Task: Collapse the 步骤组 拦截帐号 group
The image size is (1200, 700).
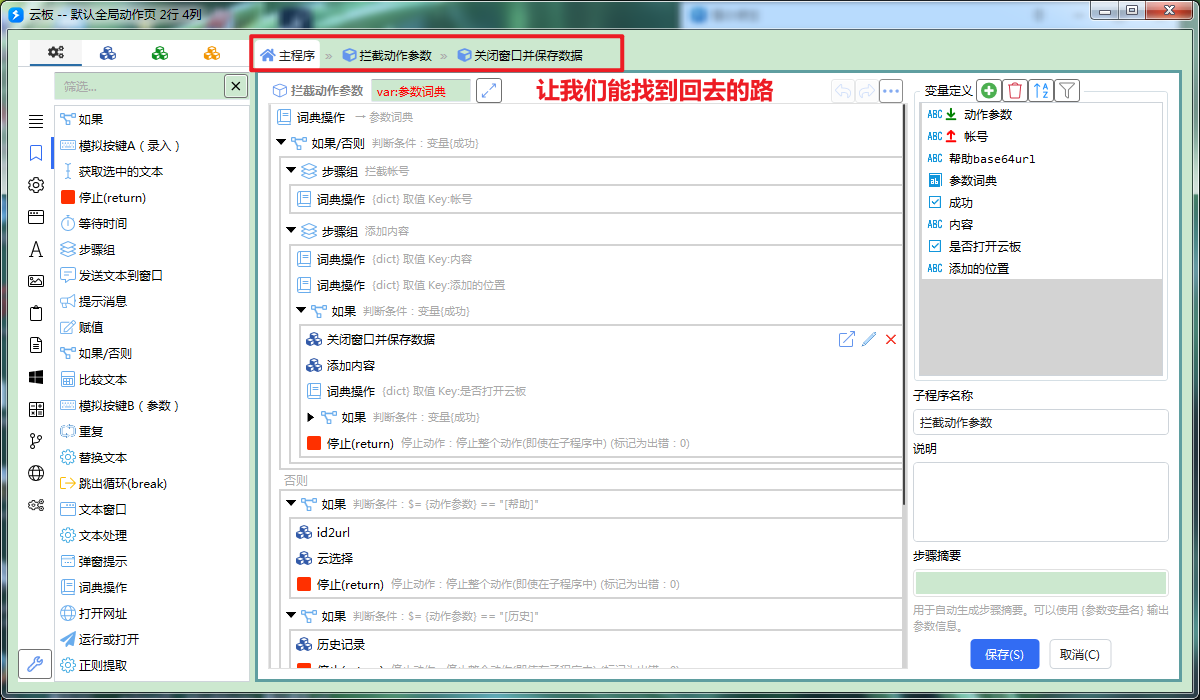Action: 292,172
